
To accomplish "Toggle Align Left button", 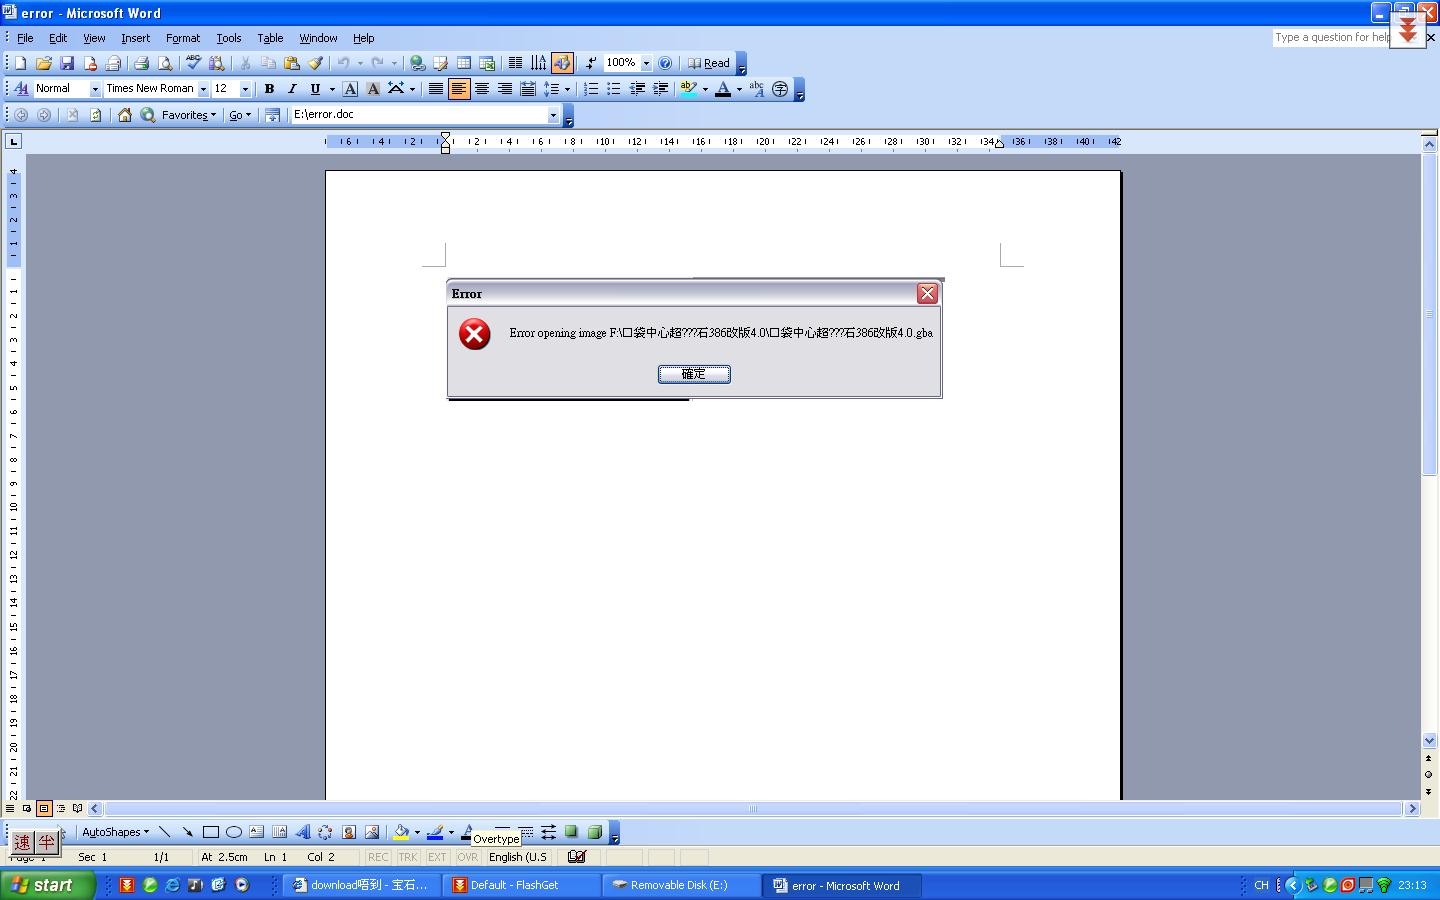I will pos(459,89).
